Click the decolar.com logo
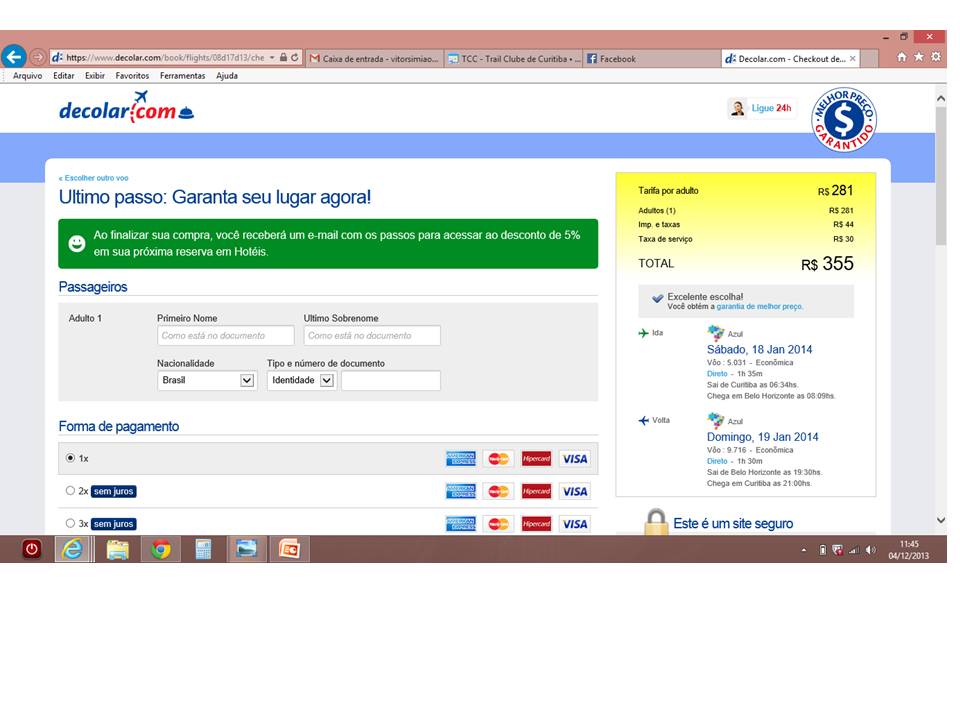This screenshot has height=720, width=960. [x=126, y=108]
